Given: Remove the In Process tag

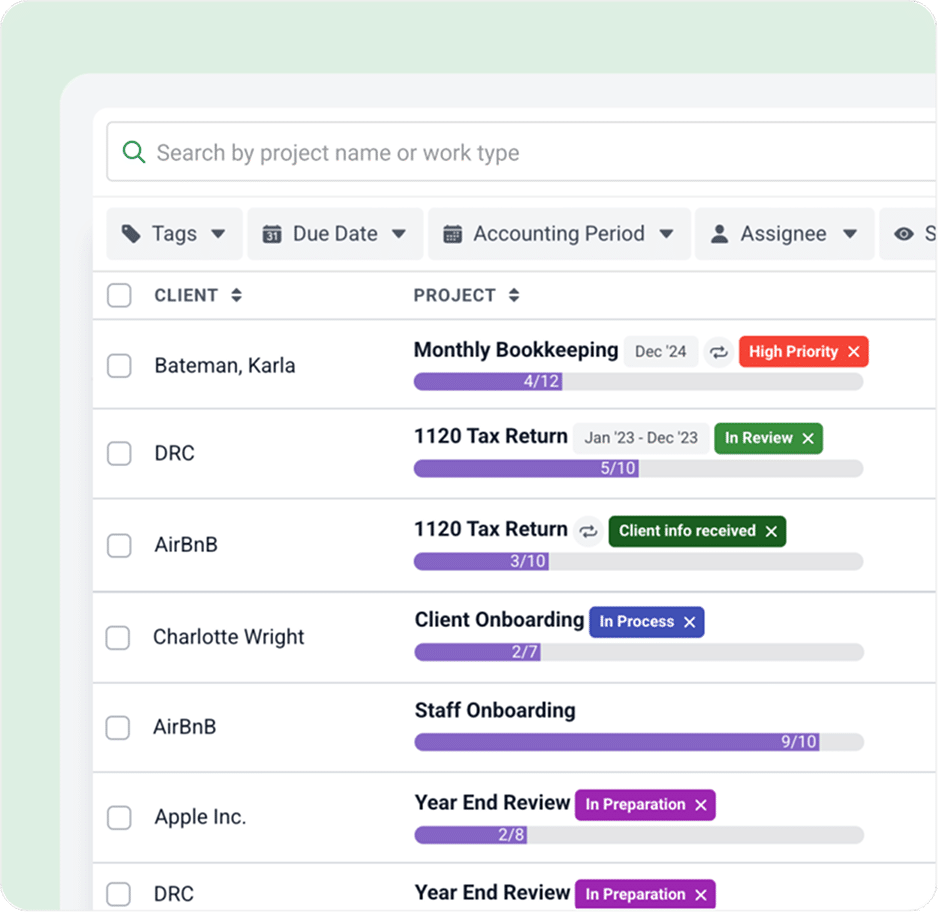Looking at the screenshot, I should pos(689,622).
